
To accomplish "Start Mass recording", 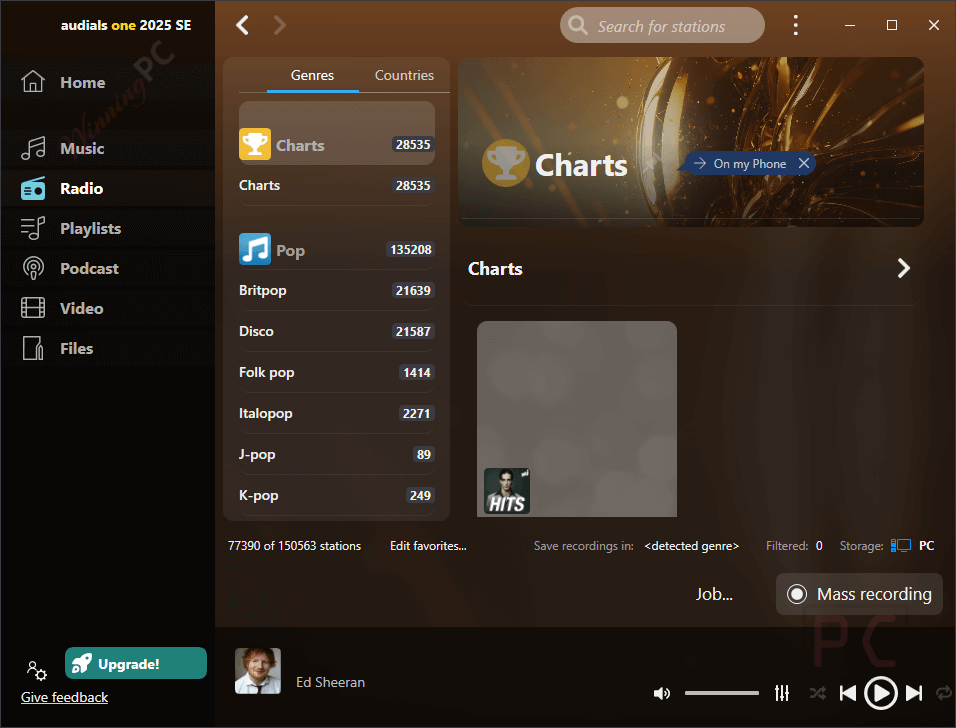I will tap(859, 594).
